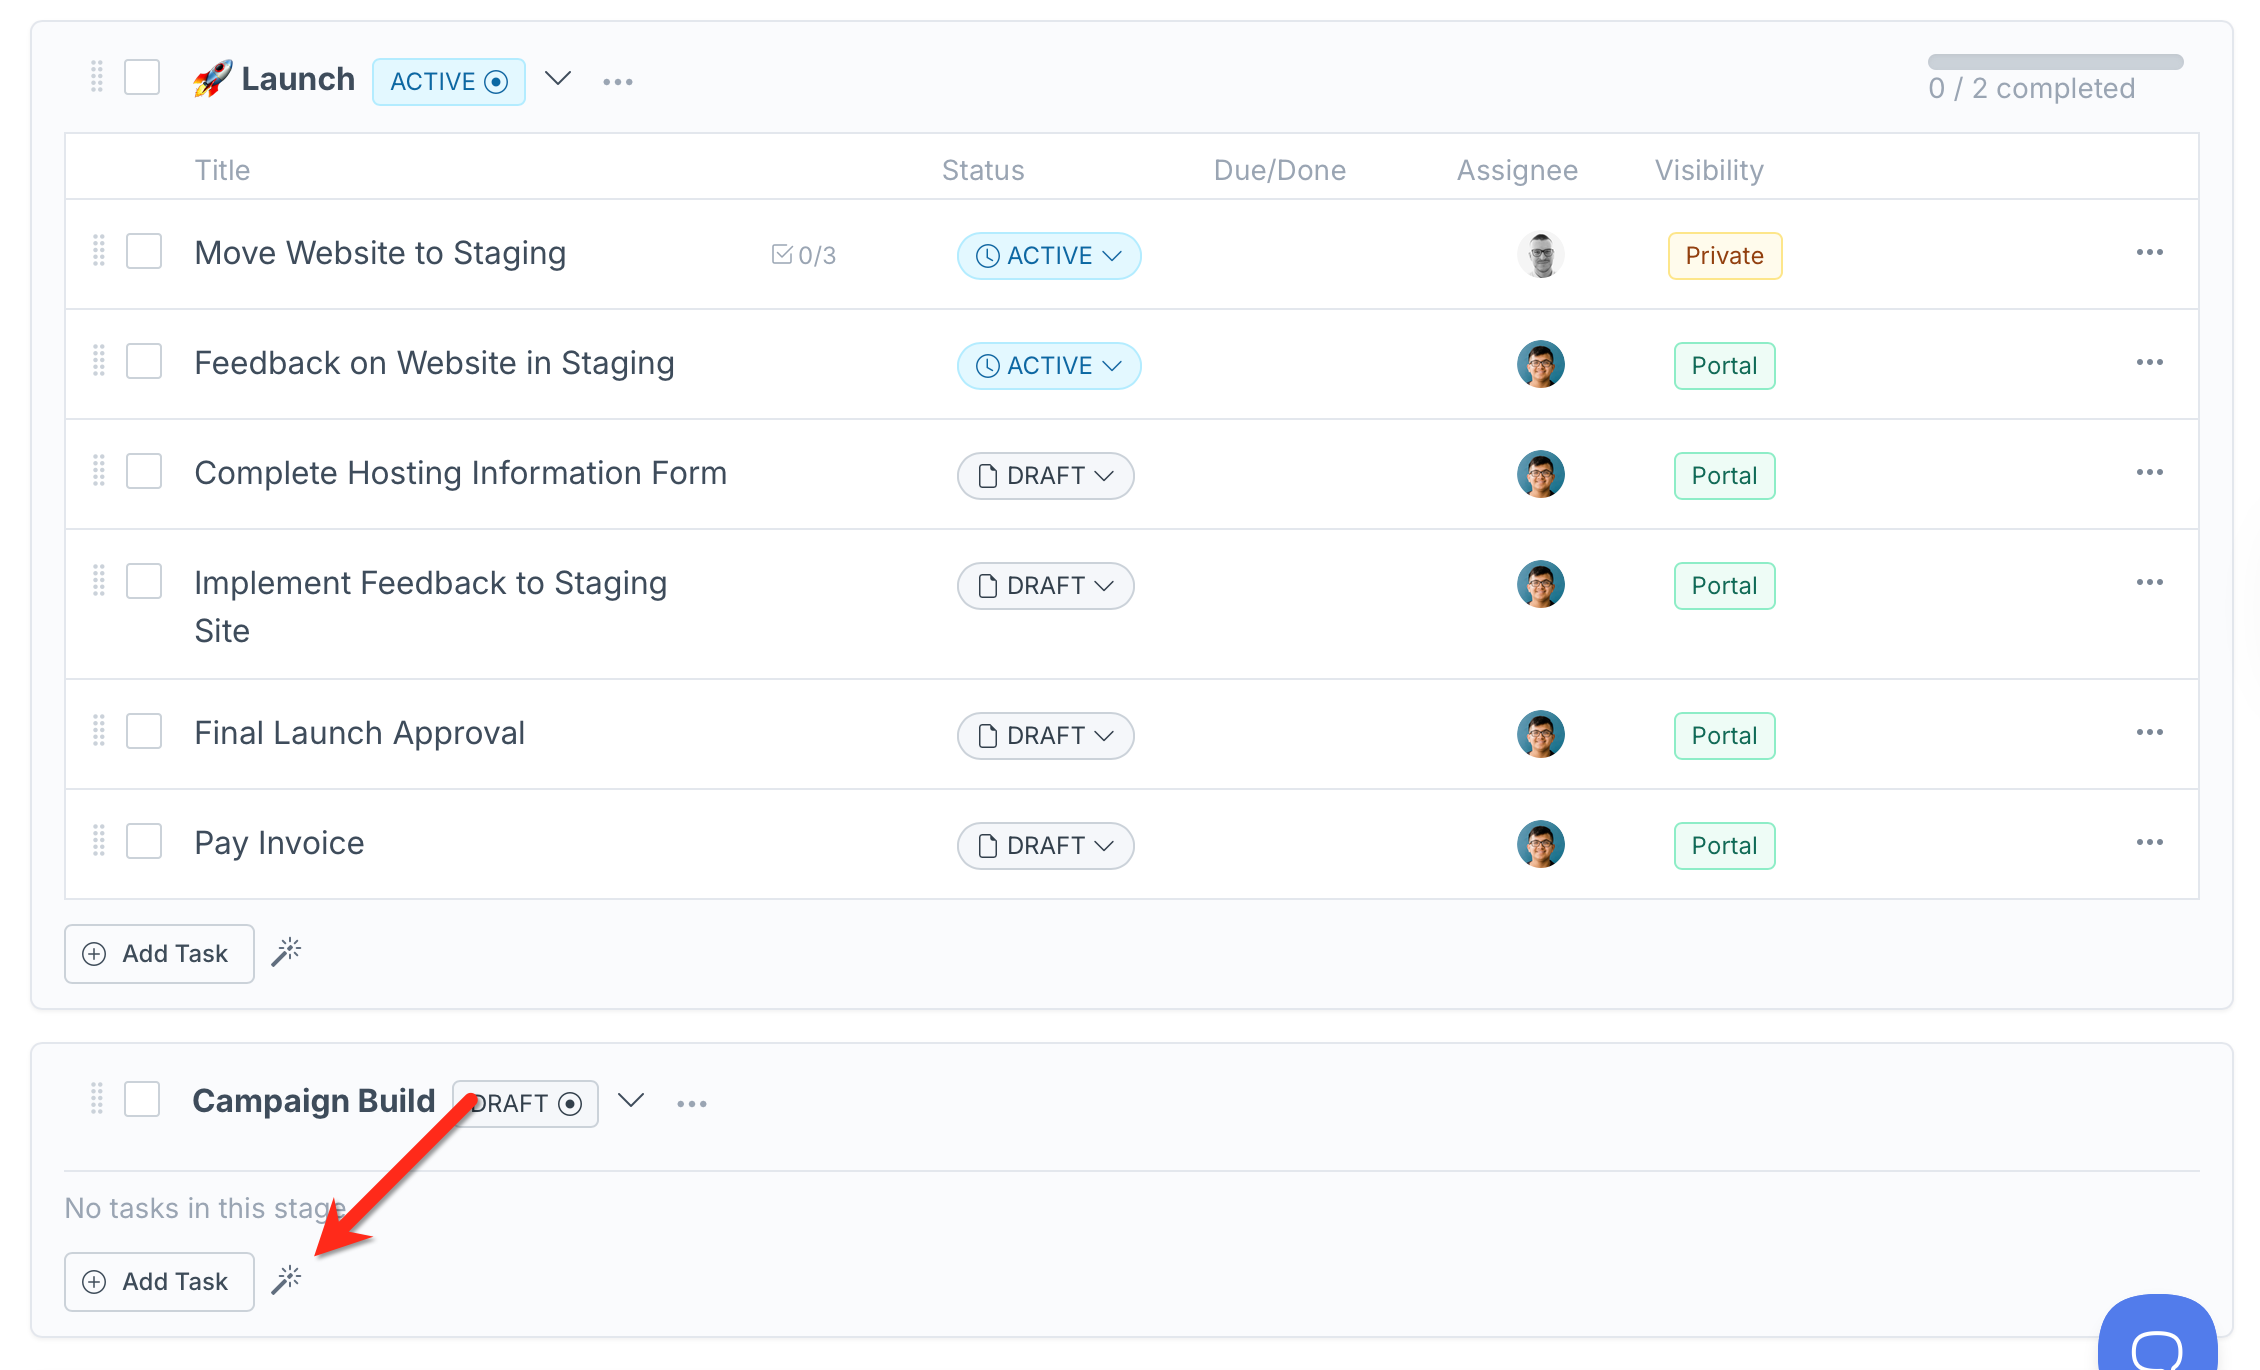Open the three-dot menu beside Launch stage title
Viewport: 2260px width, 1370px height.
[x=618, y=82]
